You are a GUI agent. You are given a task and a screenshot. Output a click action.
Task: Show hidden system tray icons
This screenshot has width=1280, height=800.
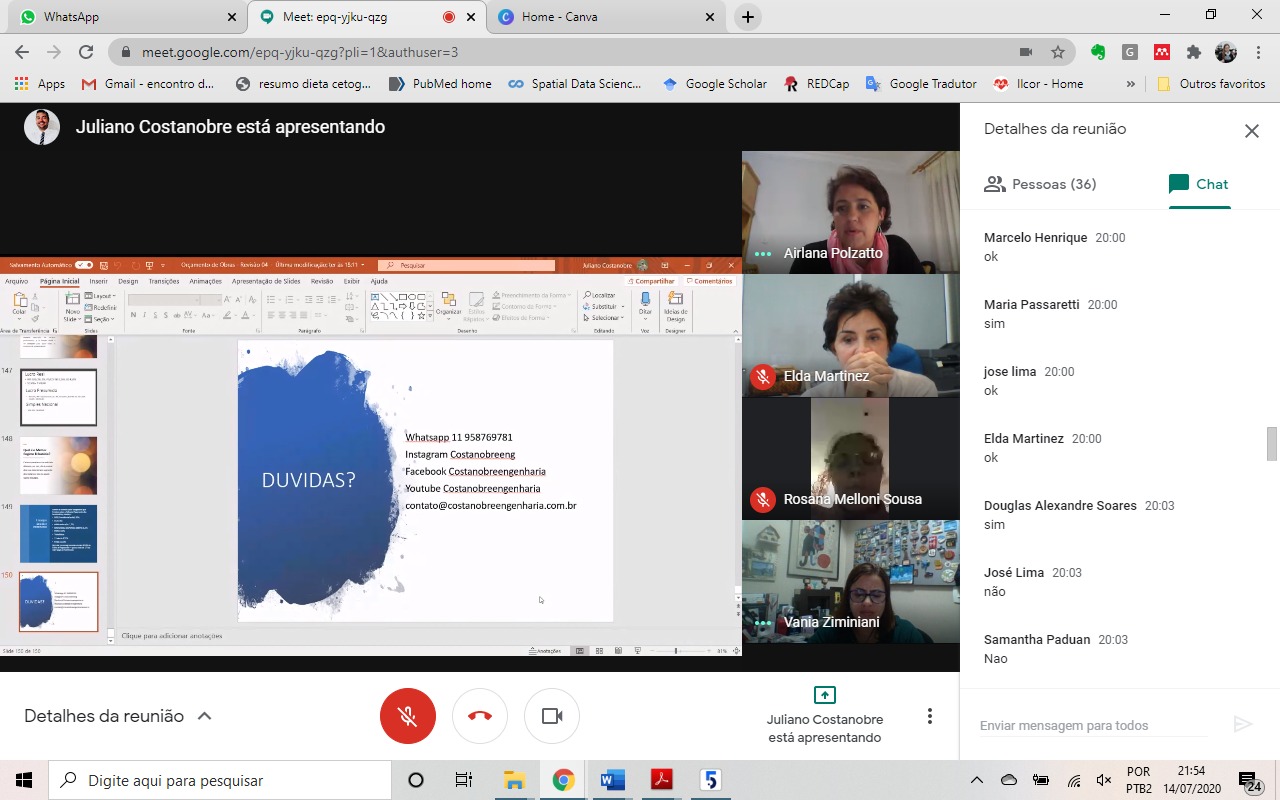(977, 780)
